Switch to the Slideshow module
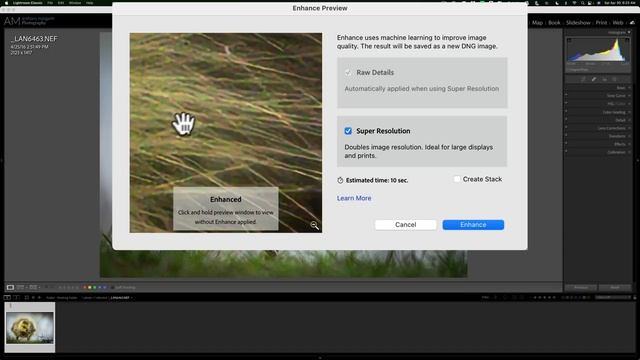 pos(578,23)
